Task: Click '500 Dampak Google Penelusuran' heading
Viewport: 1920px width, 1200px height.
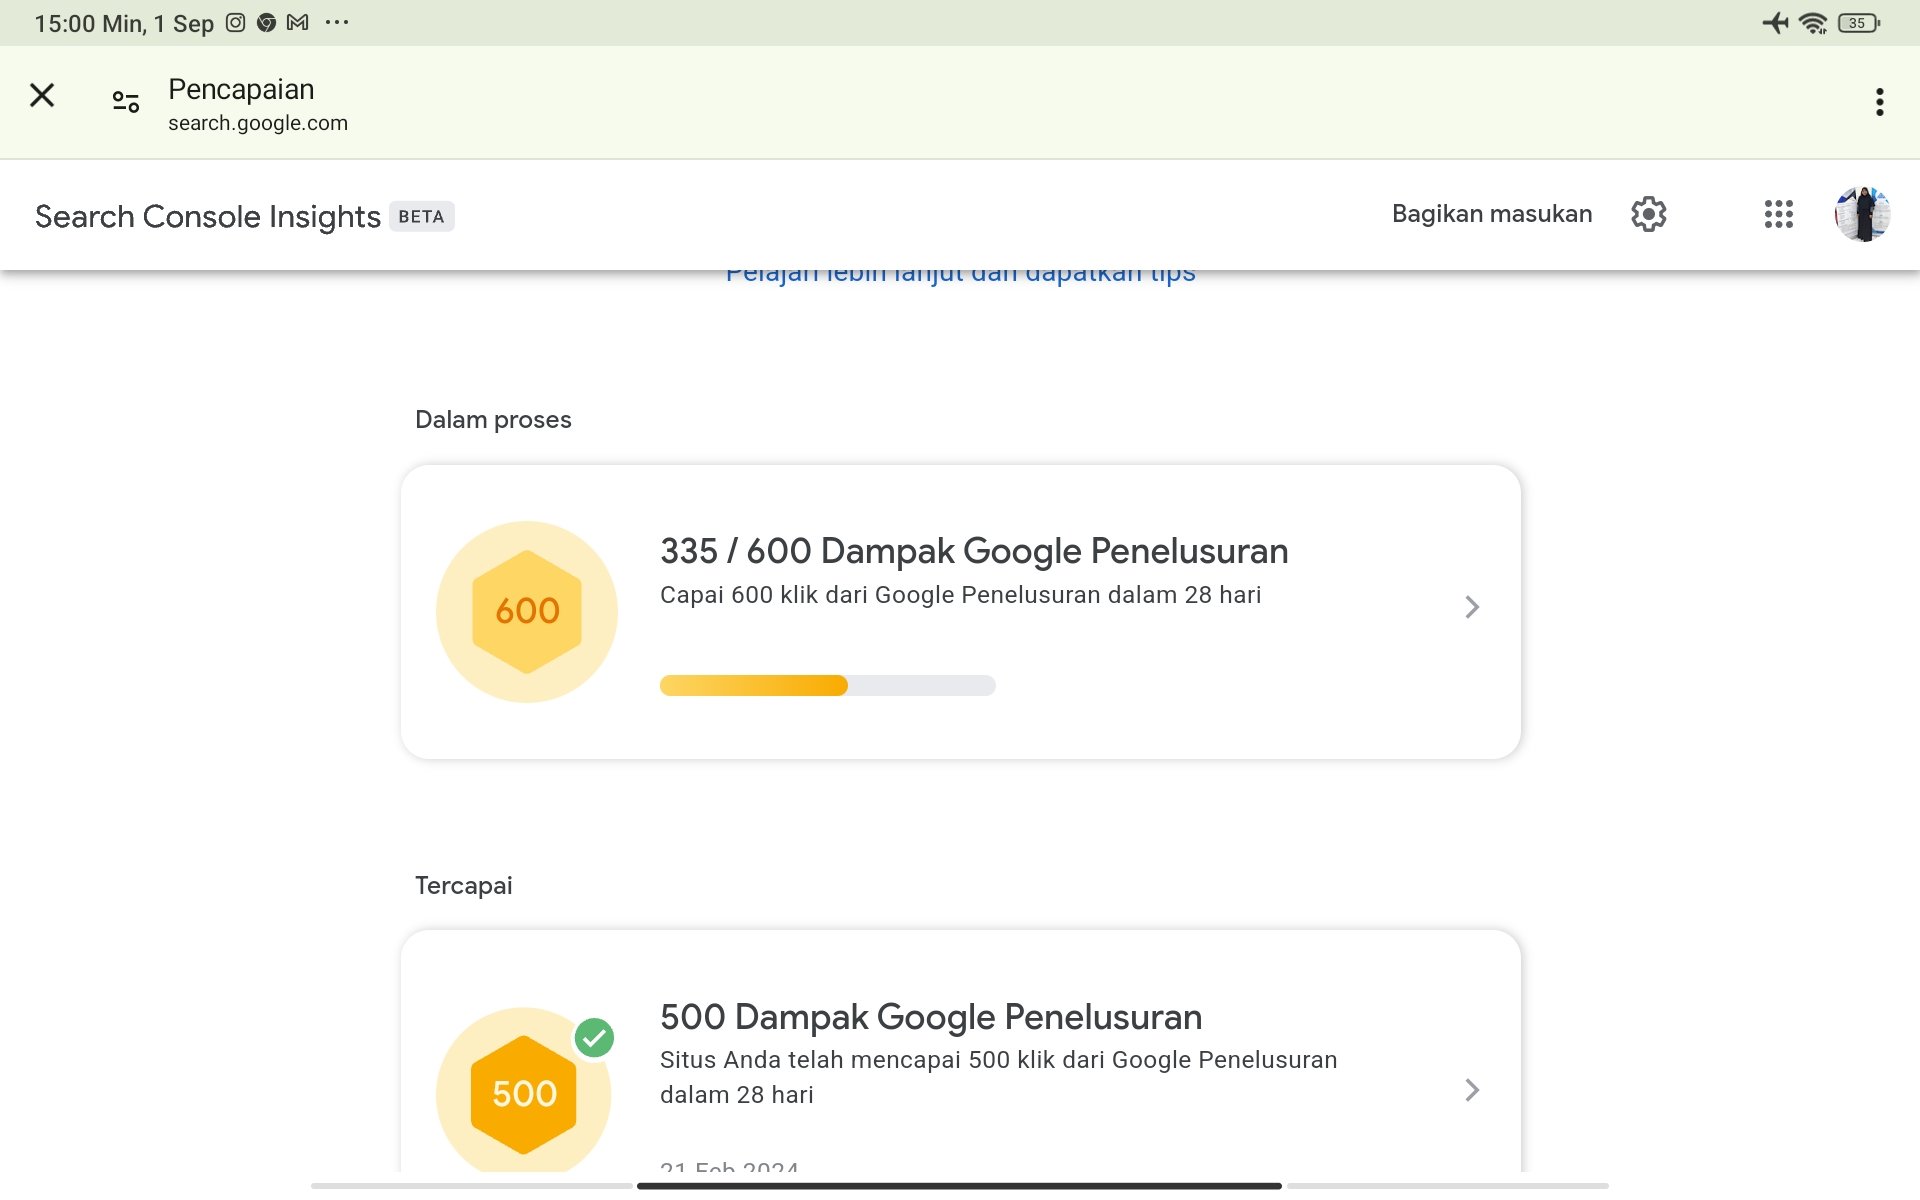Action: click(931, 1017)
